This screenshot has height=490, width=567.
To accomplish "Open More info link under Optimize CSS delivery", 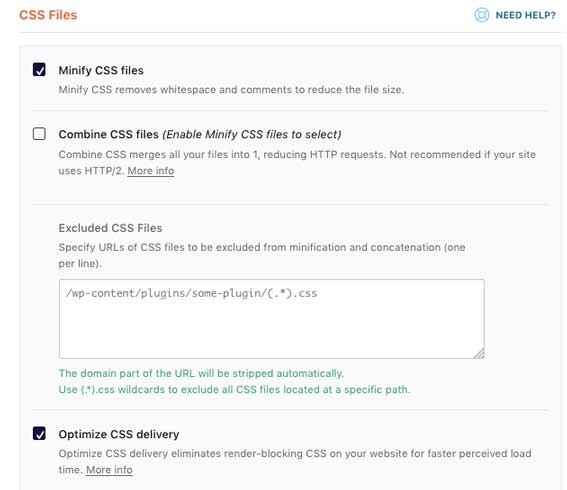I will point(109,470).
